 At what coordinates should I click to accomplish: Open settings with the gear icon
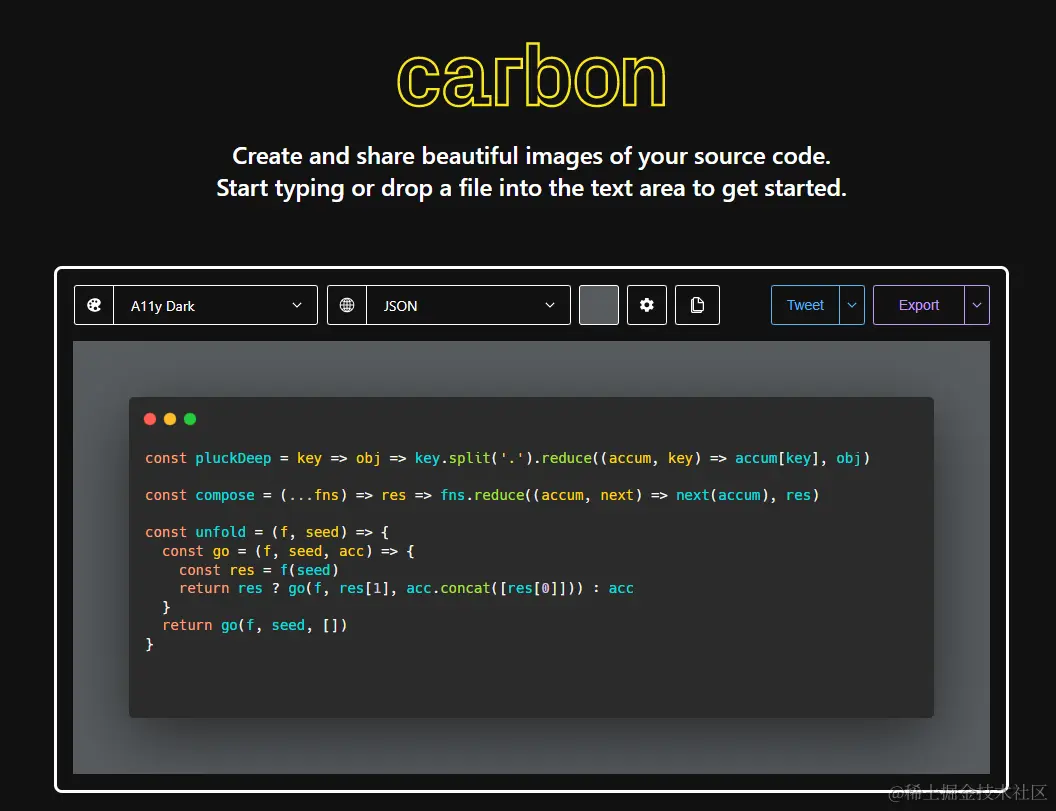pos(647,305)
